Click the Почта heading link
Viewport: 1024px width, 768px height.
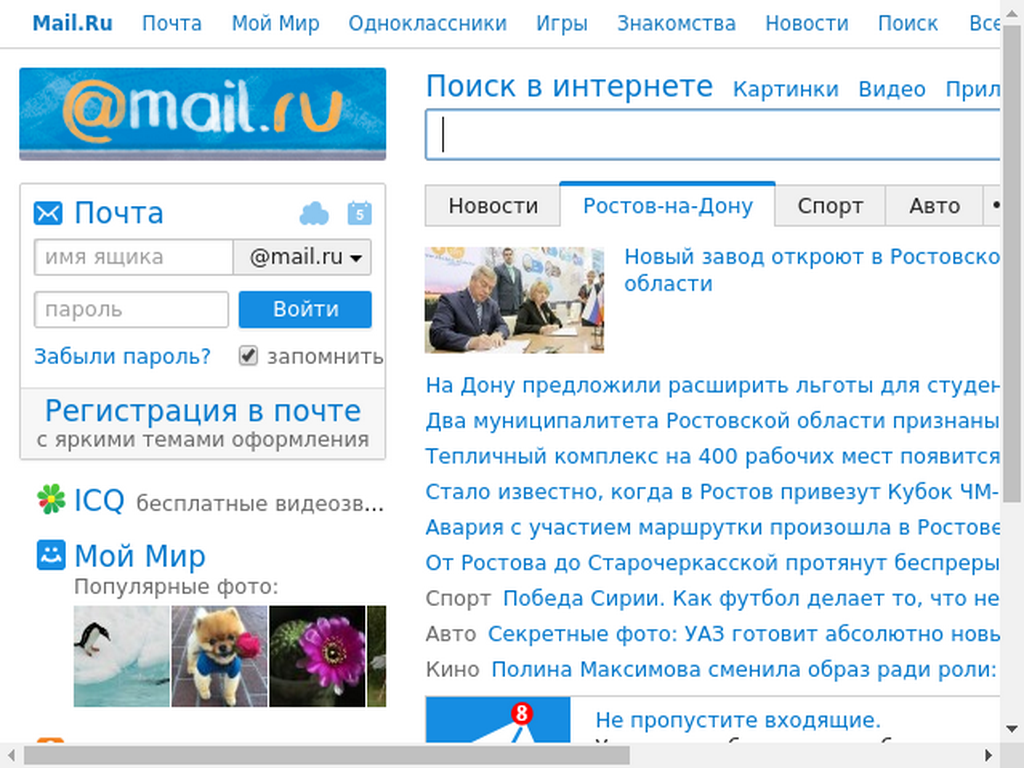(119, 214)
